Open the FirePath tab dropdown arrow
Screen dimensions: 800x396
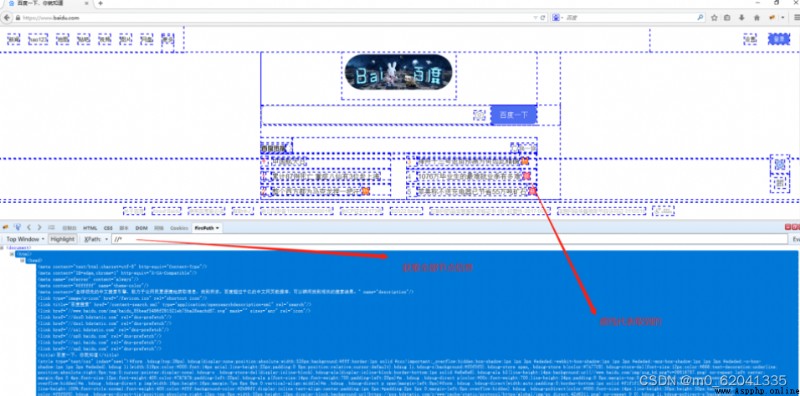218,228
